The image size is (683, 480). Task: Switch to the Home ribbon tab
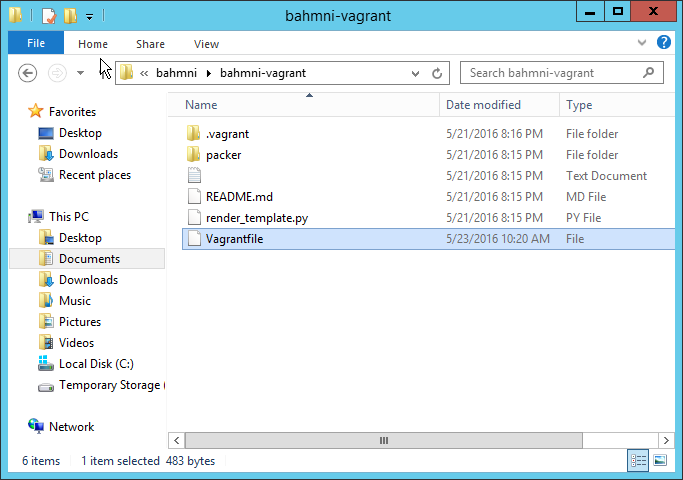tap(93, 44)
